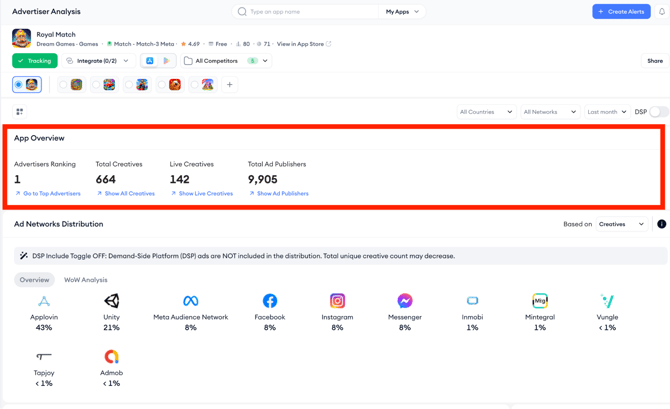The image size is (670, 409).
Task: Click the folder icon in All Competitors
Action: [188, 61]
